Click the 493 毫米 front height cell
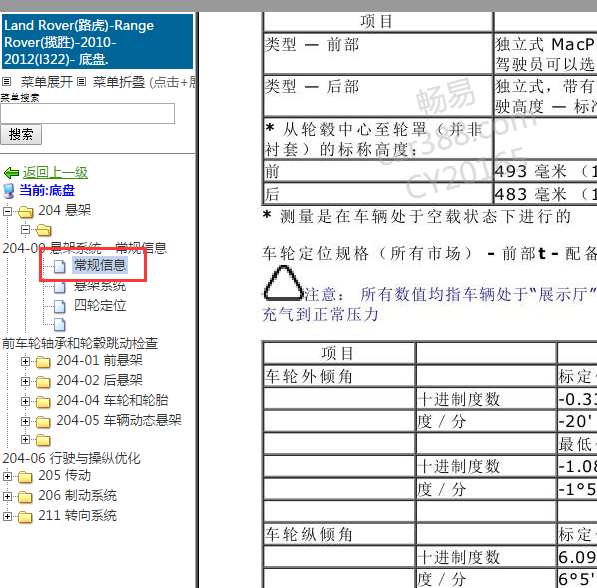The width and height of the screenshot is (597, 588). coord(545,171)
